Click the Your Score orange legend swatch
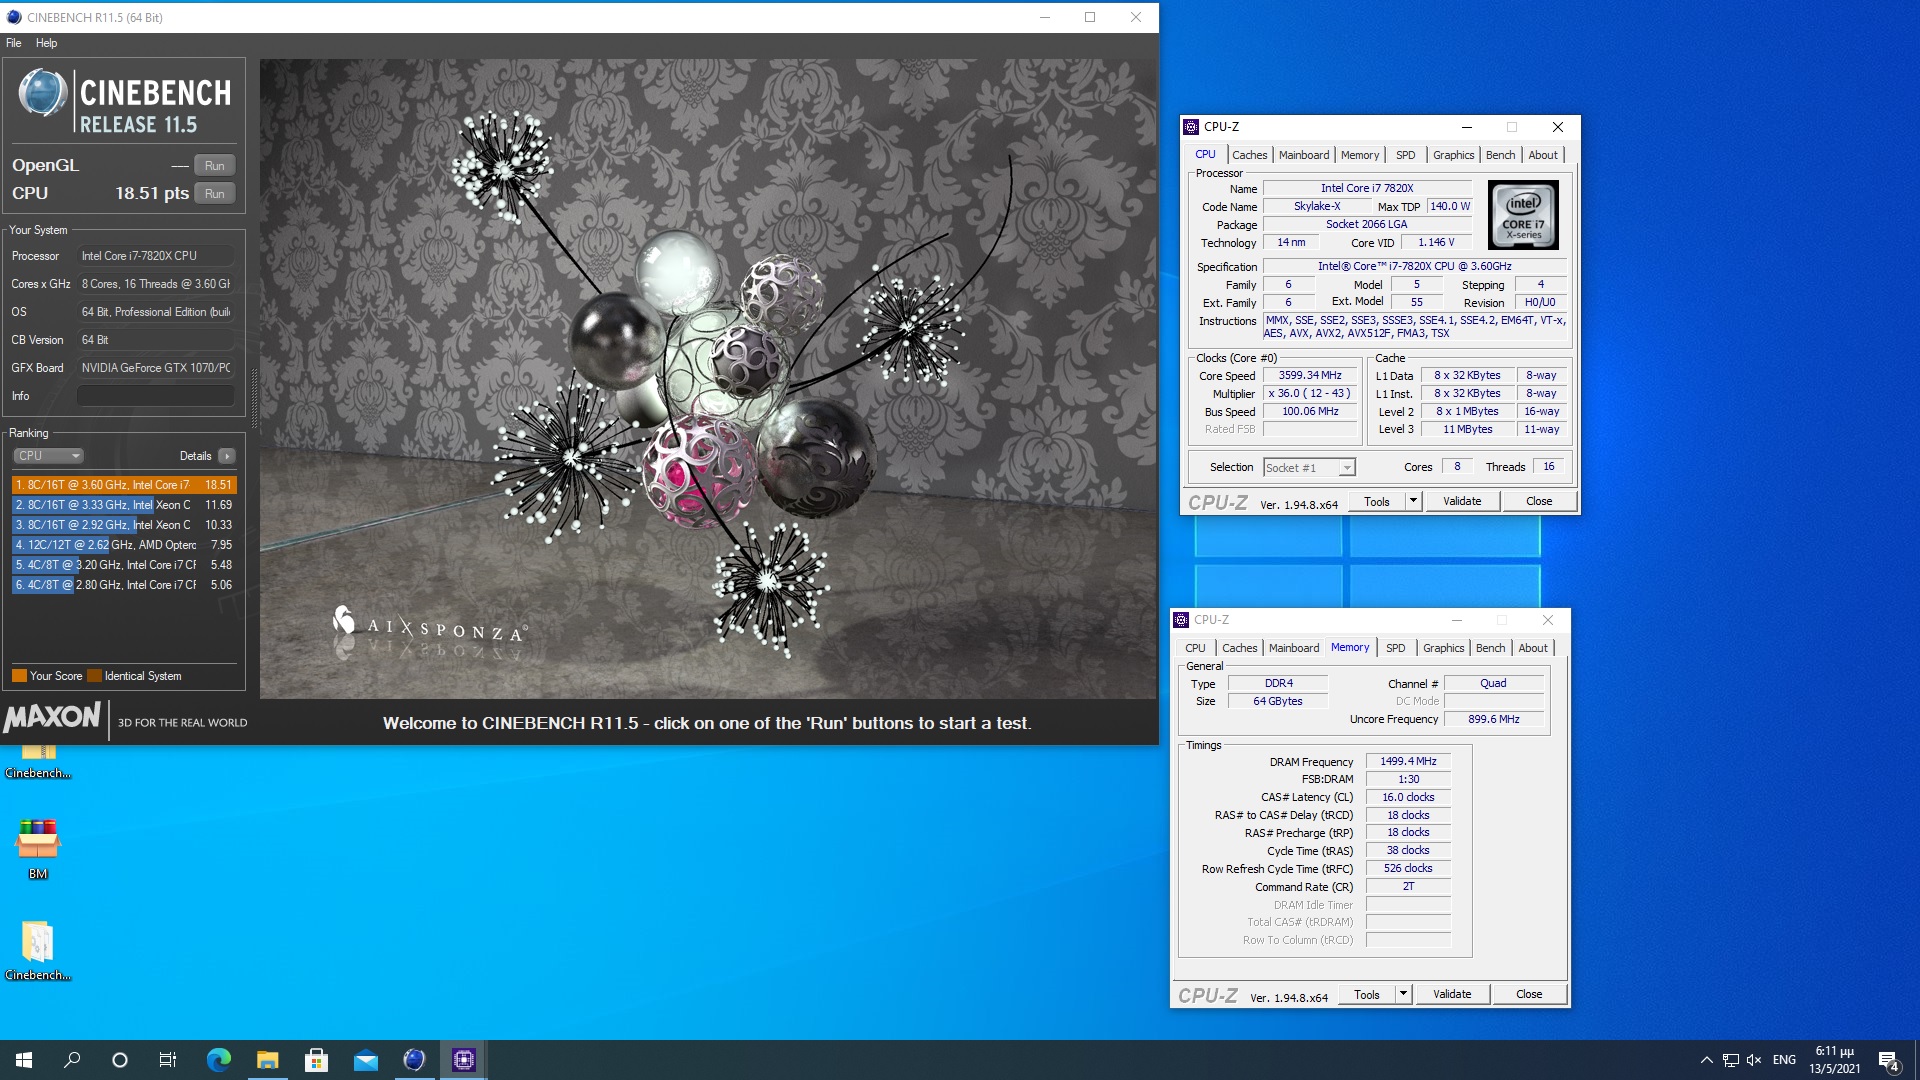Screen dimensions: 1920x1080 coord(19,676)
